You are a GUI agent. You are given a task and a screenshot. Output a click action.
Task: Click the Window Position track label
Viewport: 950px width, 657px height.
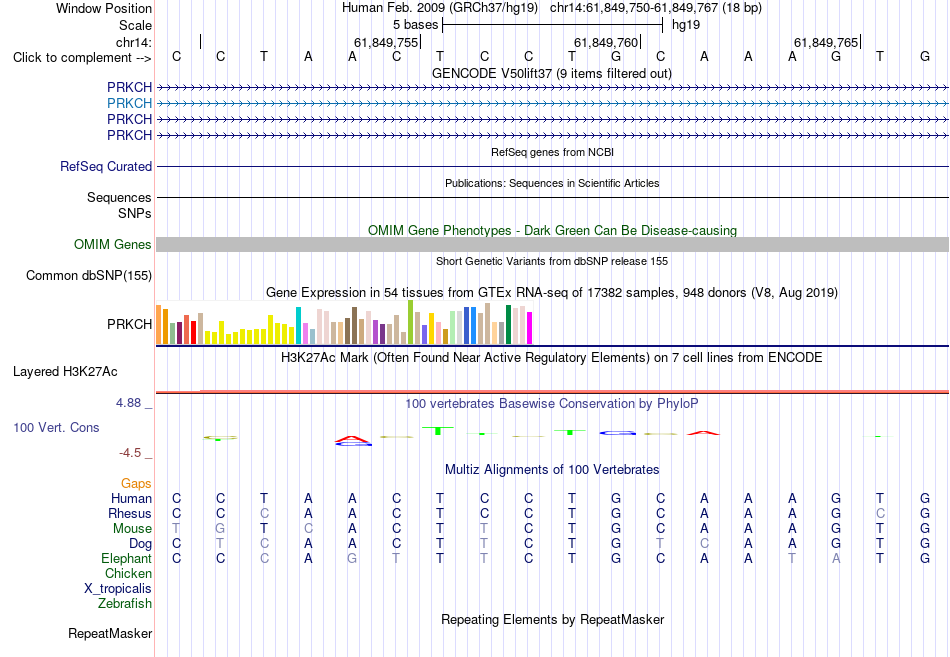click(104, 8)
